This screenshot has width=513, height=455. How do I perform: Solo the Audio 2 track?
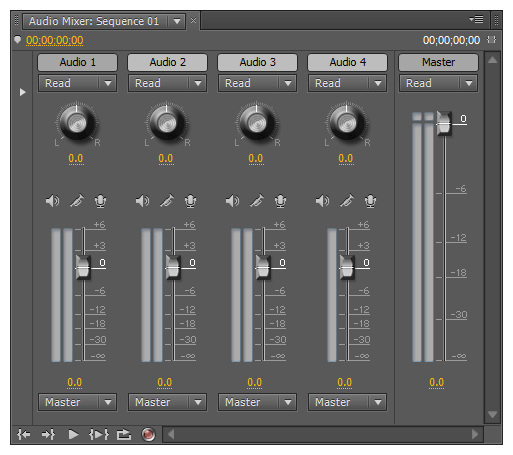(167, 201)
